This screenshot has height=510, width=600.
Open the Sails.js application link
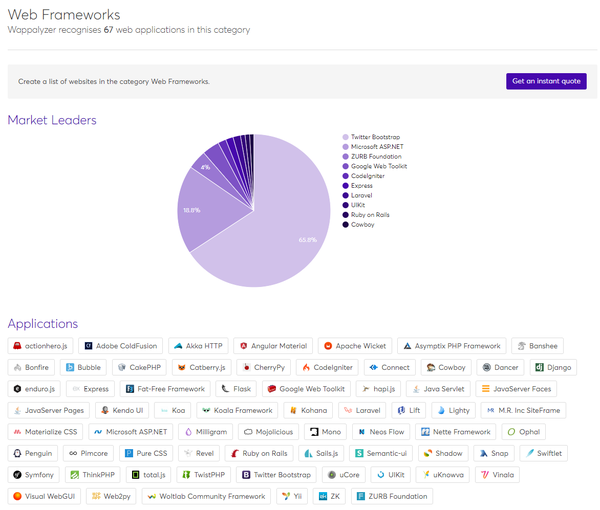click(x=321, y=453)
